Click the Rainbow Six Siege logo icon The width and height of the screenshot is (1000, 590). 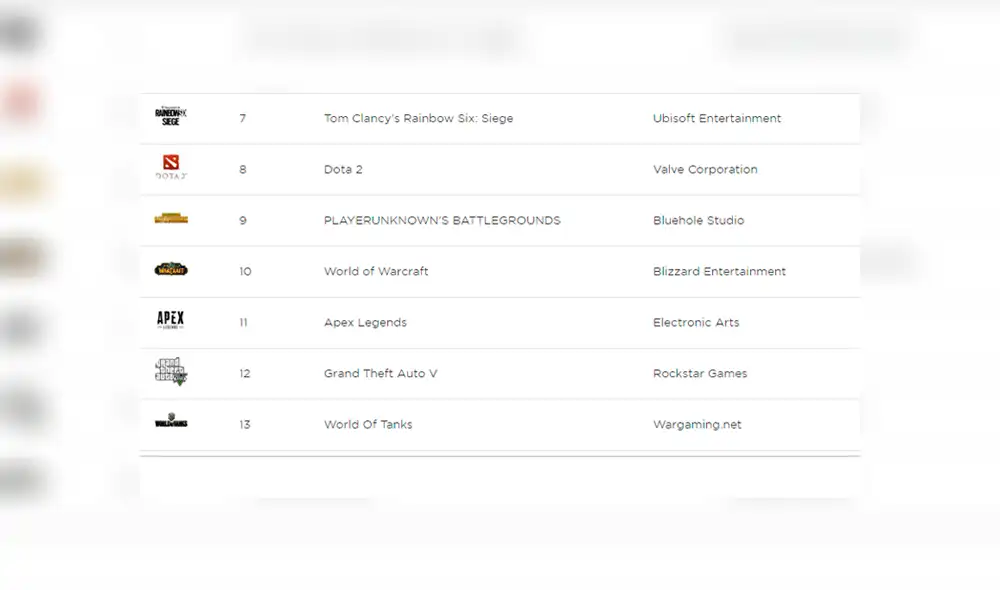tap(171, 117)
